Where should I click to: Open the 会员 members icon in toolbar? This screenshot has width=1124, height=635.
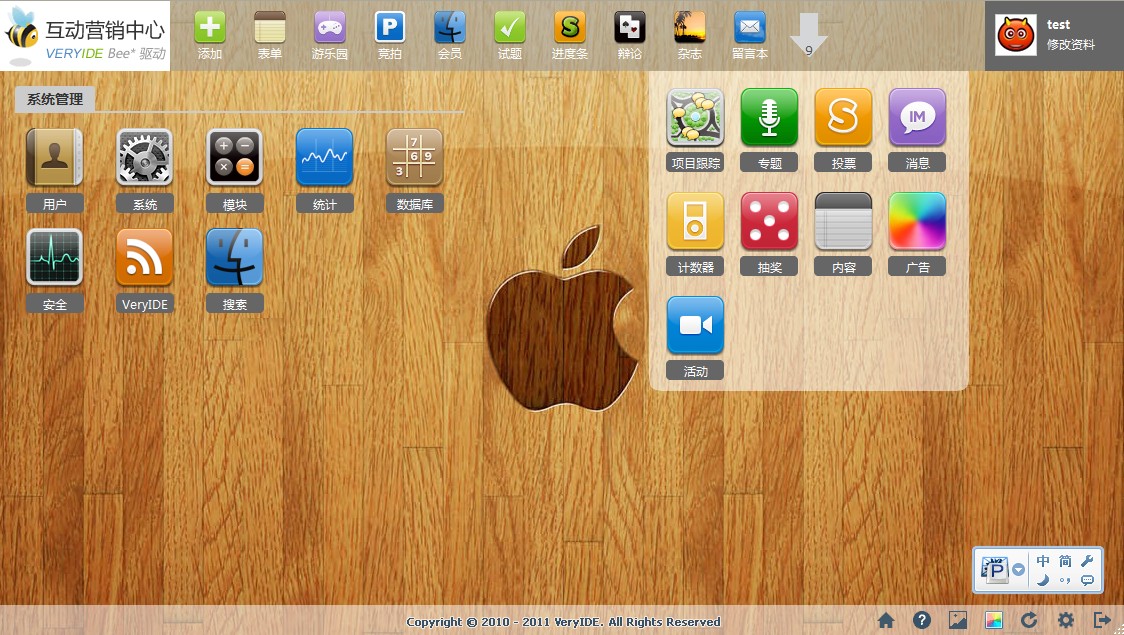(x=450, y=28)
